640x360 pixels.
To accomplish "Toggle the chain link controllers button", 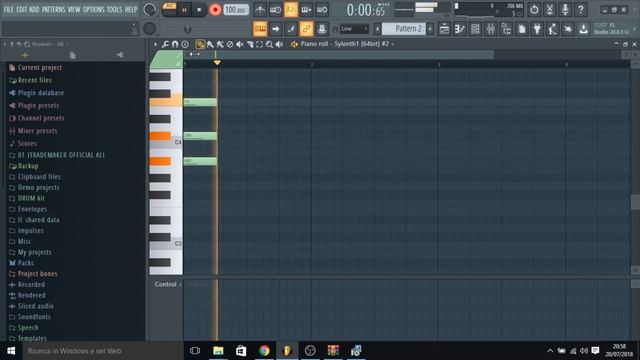I will 307,29.
